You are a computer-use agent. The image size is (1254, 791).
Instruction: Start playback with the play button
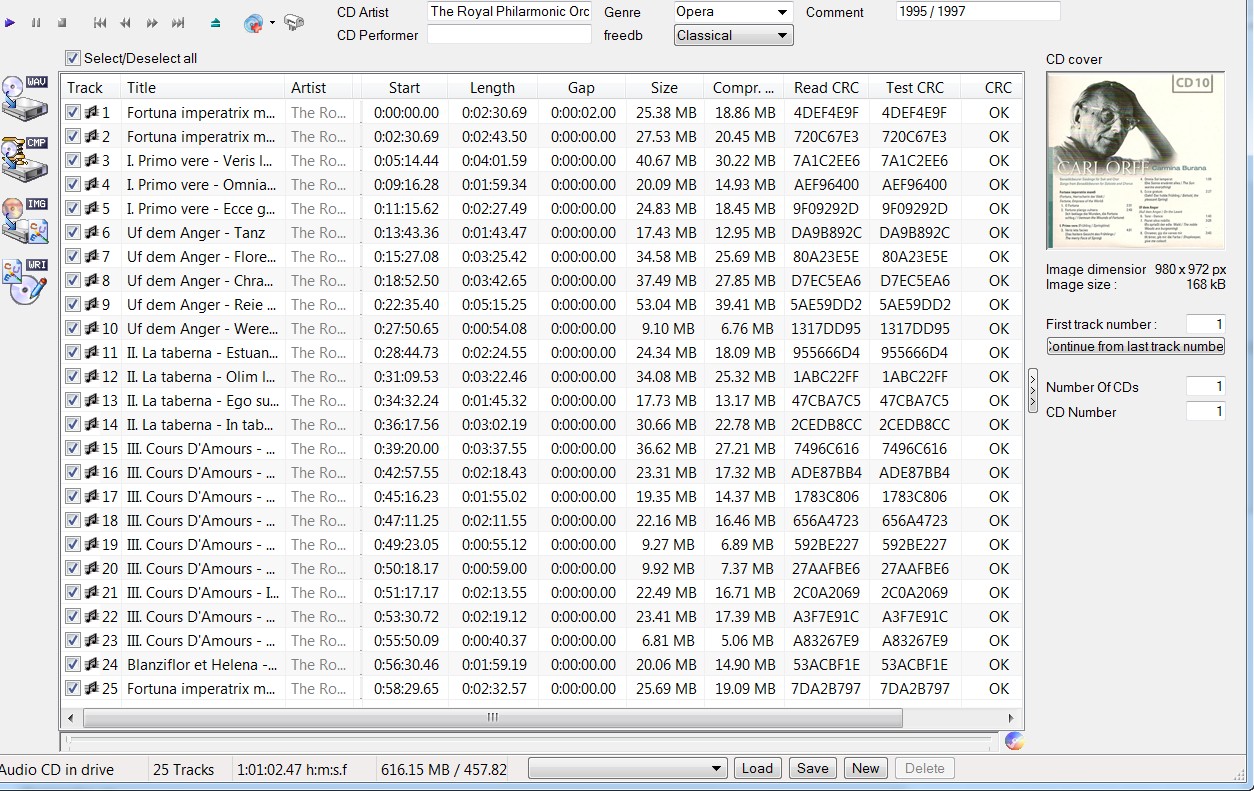point(11,22)
